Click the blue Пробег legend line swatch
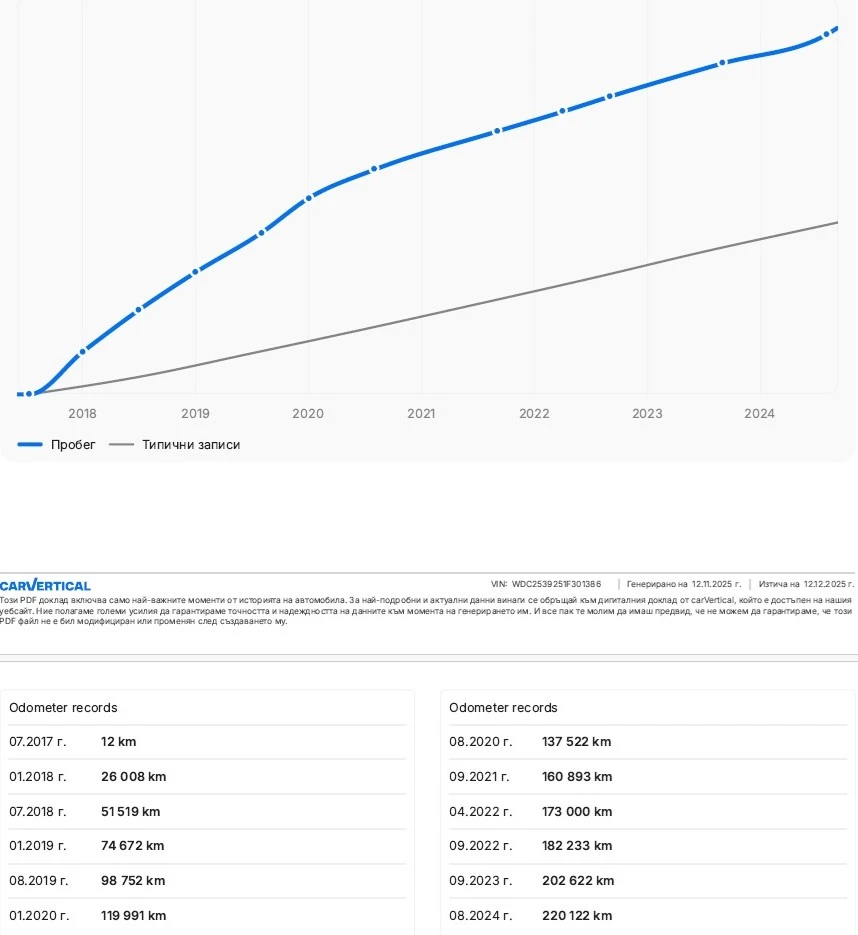Image resolution: width=858 pixels, height=935 pixels. click(30, 445)
